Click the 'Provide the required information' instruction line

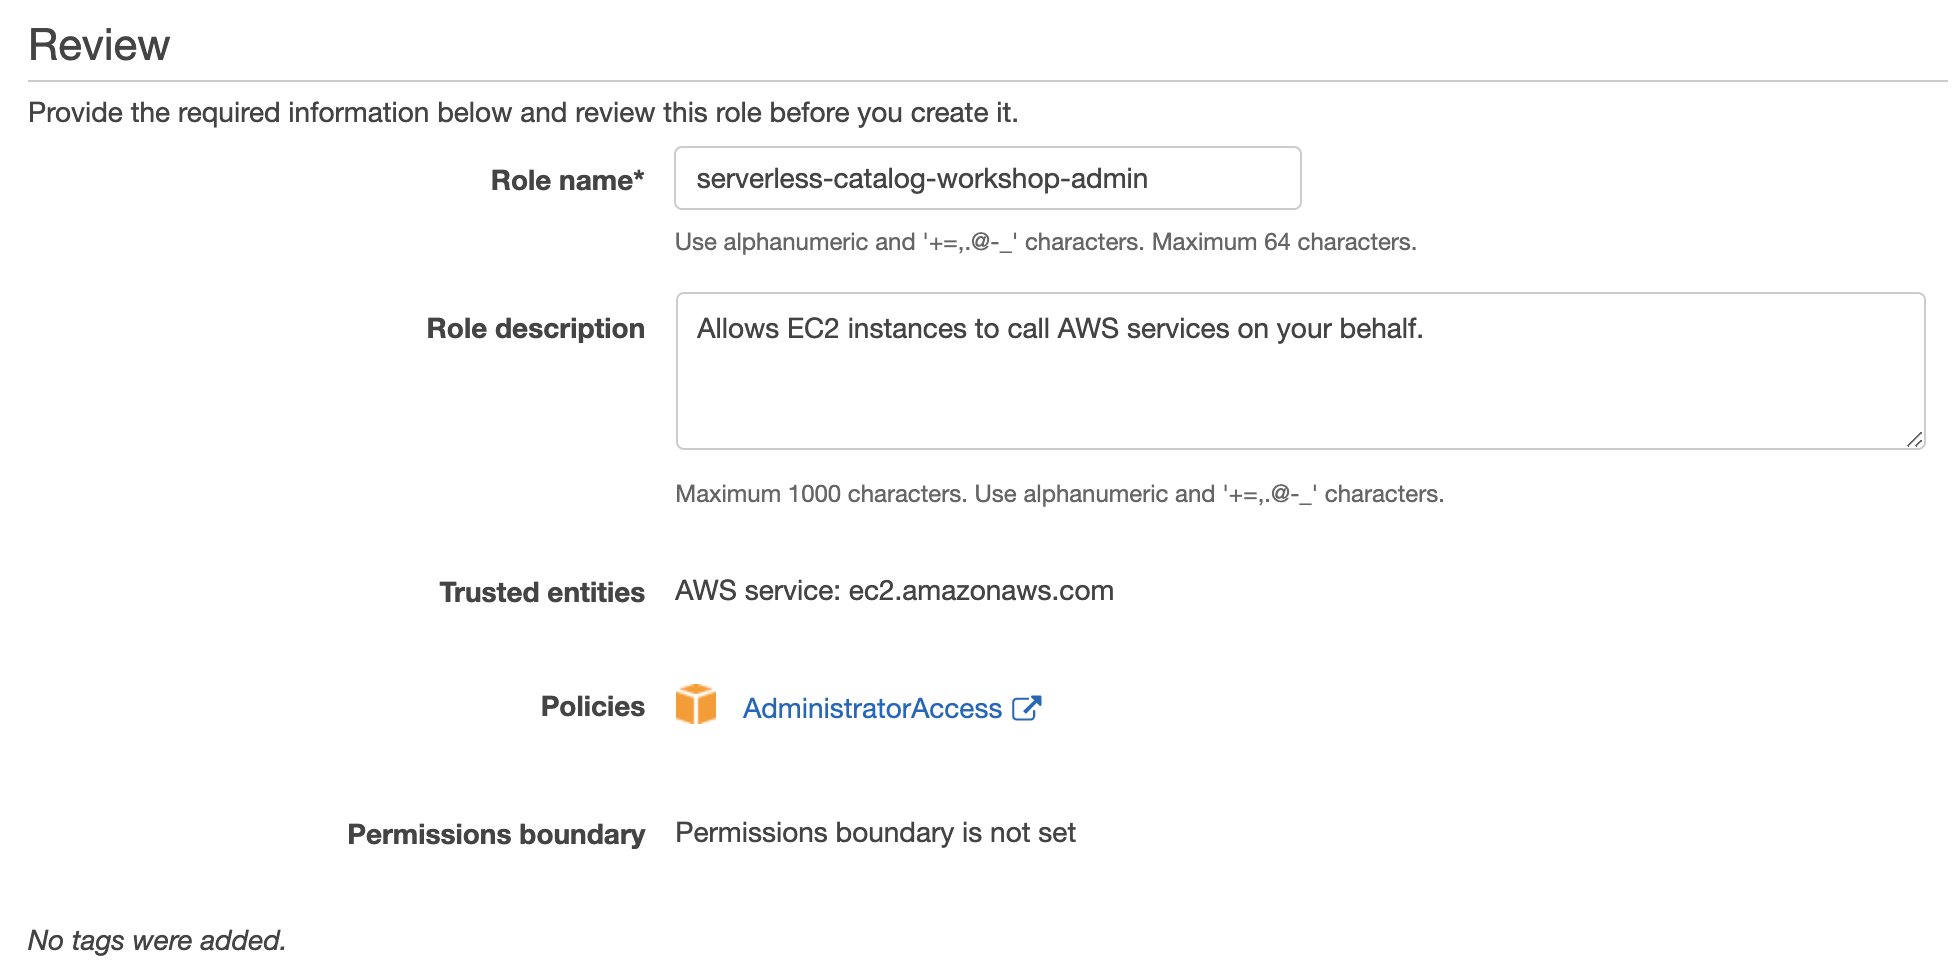coord(523,112)
